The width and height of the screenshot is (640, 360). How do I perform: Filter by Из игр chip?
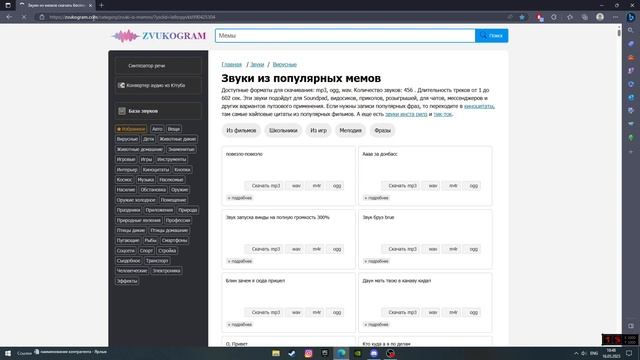[318, 131]
